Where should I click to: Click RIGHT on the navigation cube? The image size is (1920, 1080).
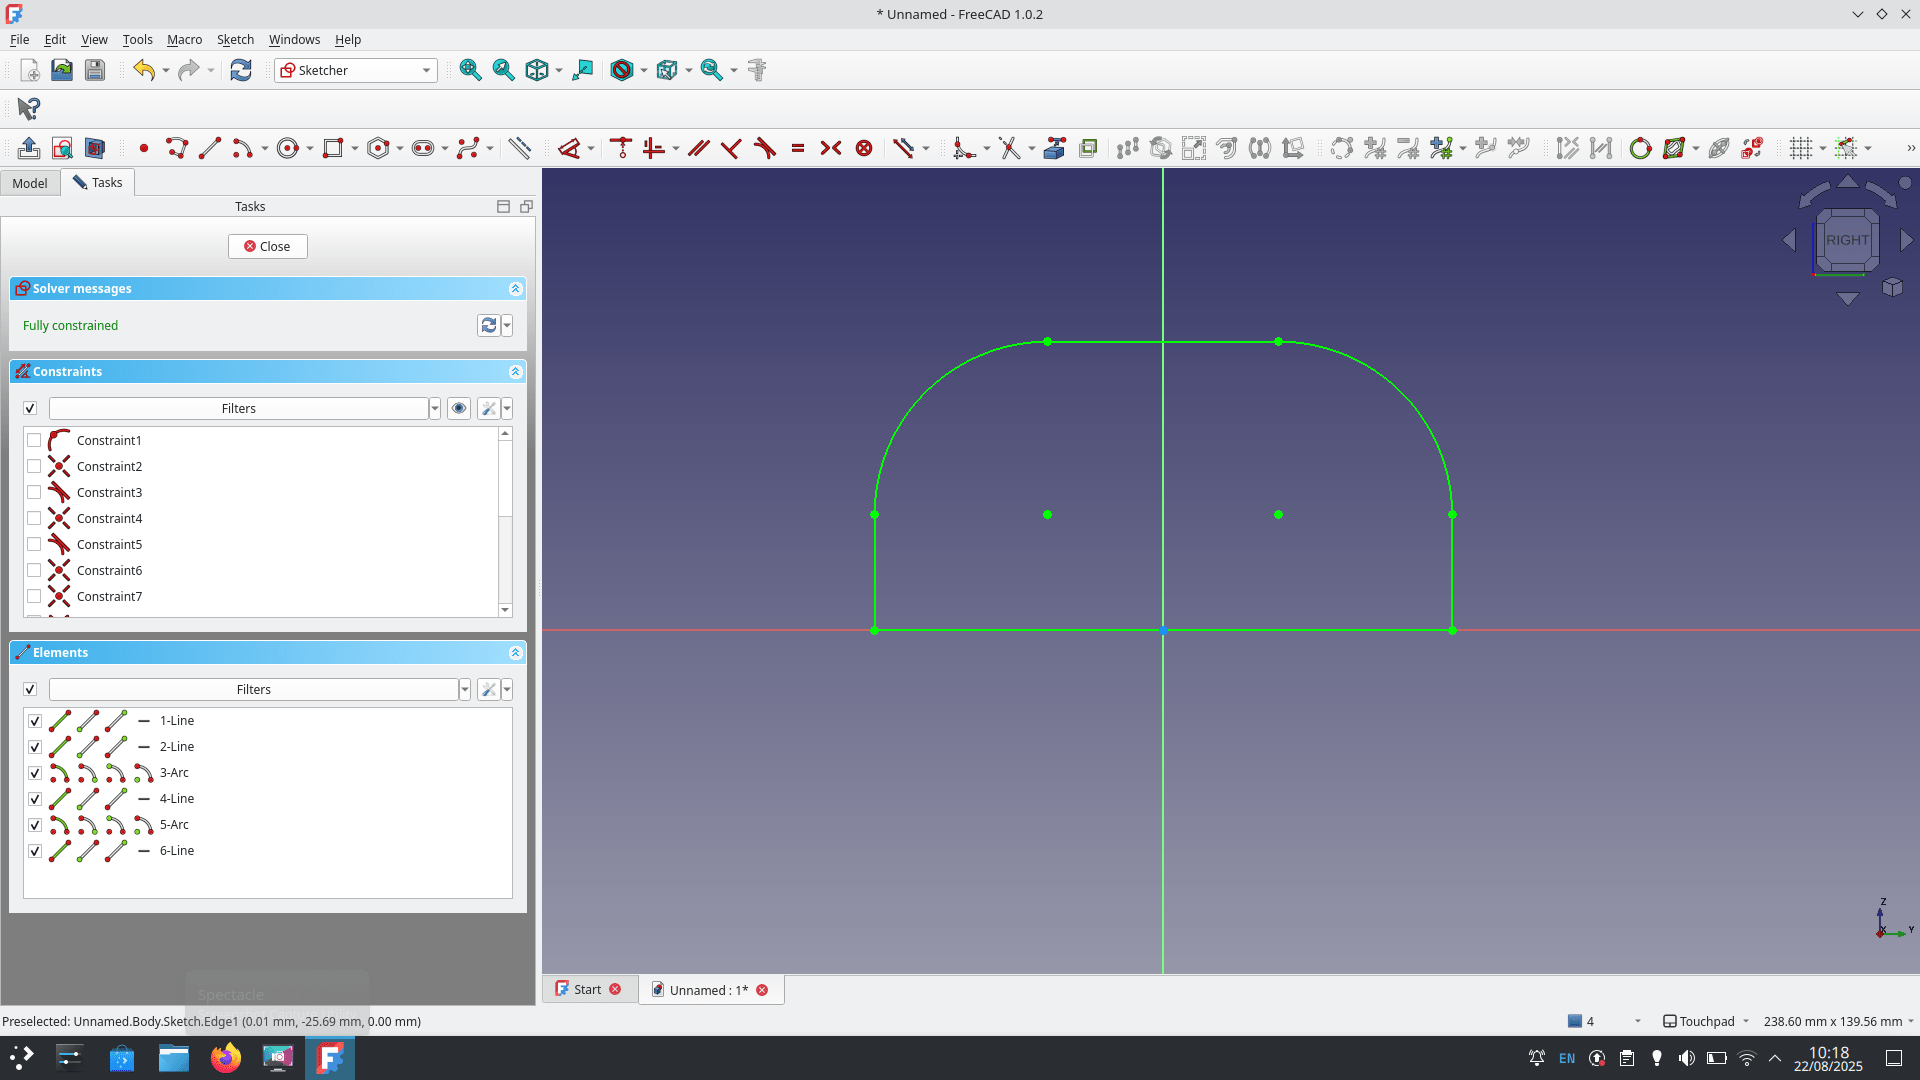[1847, 240]
